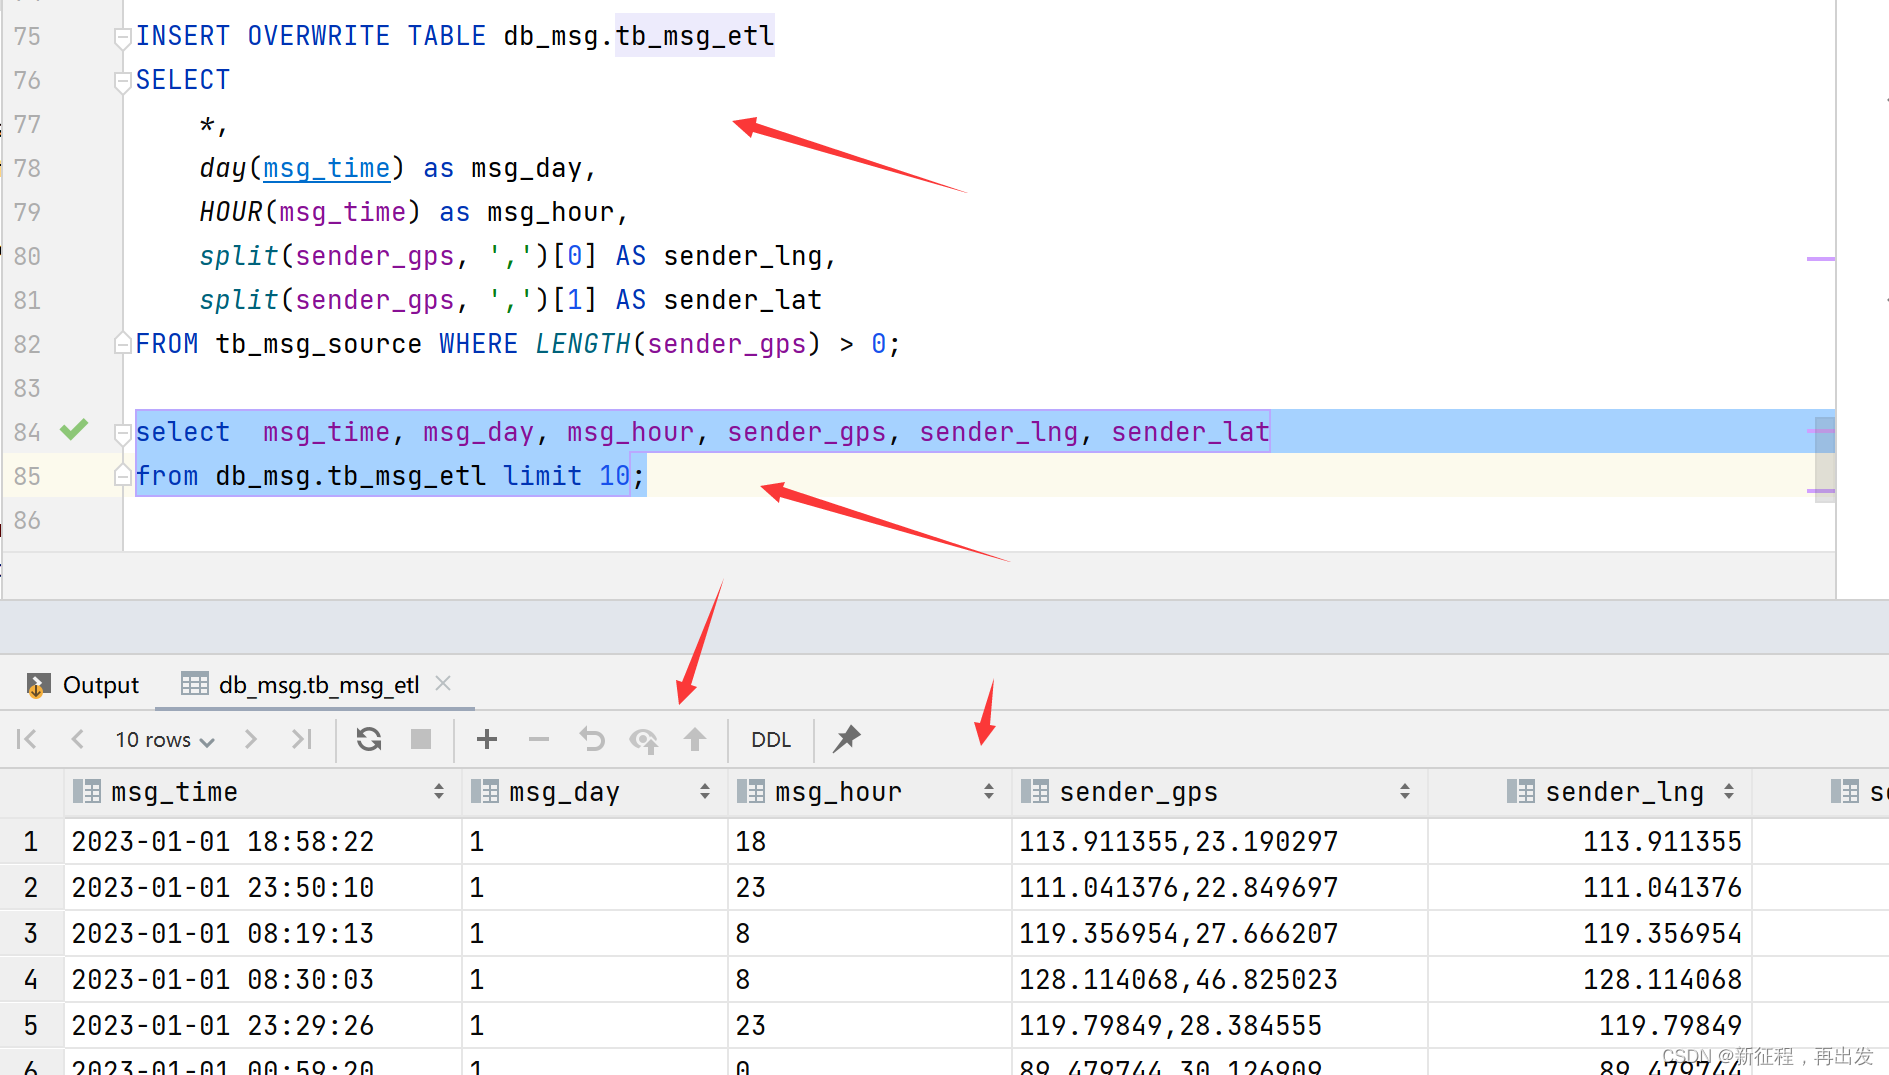Click the stop execution square icon
Screen dimensions: 1889x1075
421,739
